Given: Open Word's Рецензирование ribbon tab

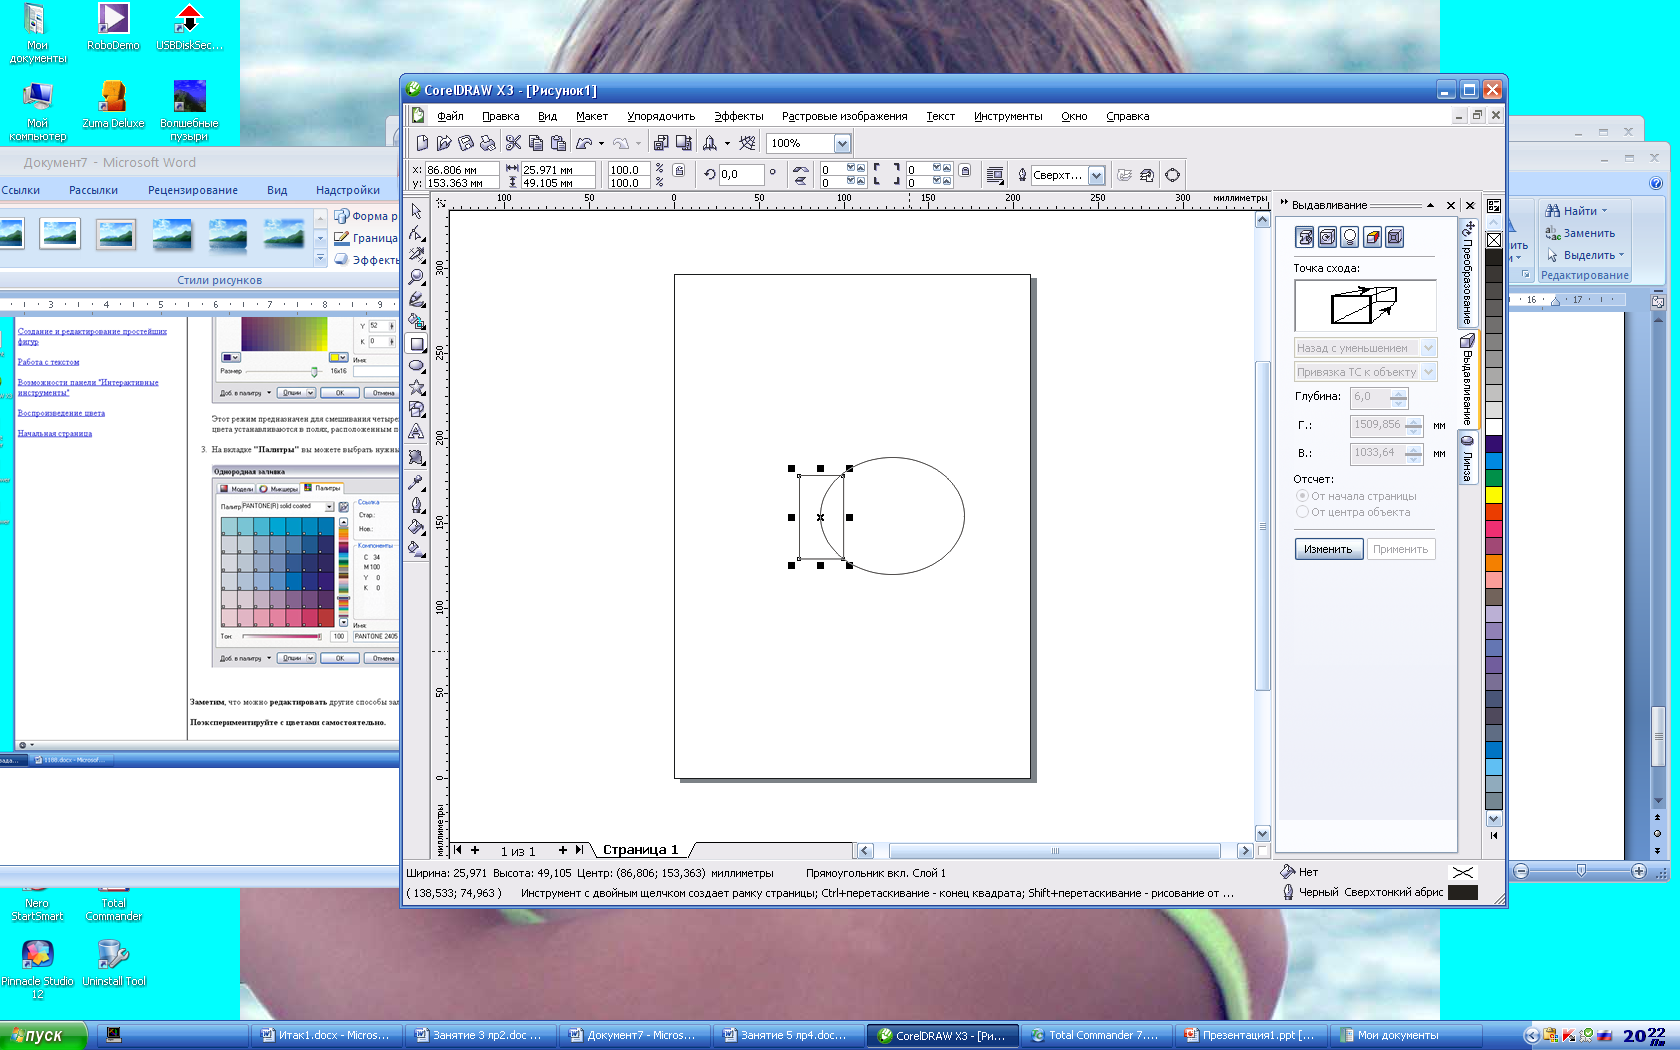Looking at the screenshot, I should pos(193,190).
